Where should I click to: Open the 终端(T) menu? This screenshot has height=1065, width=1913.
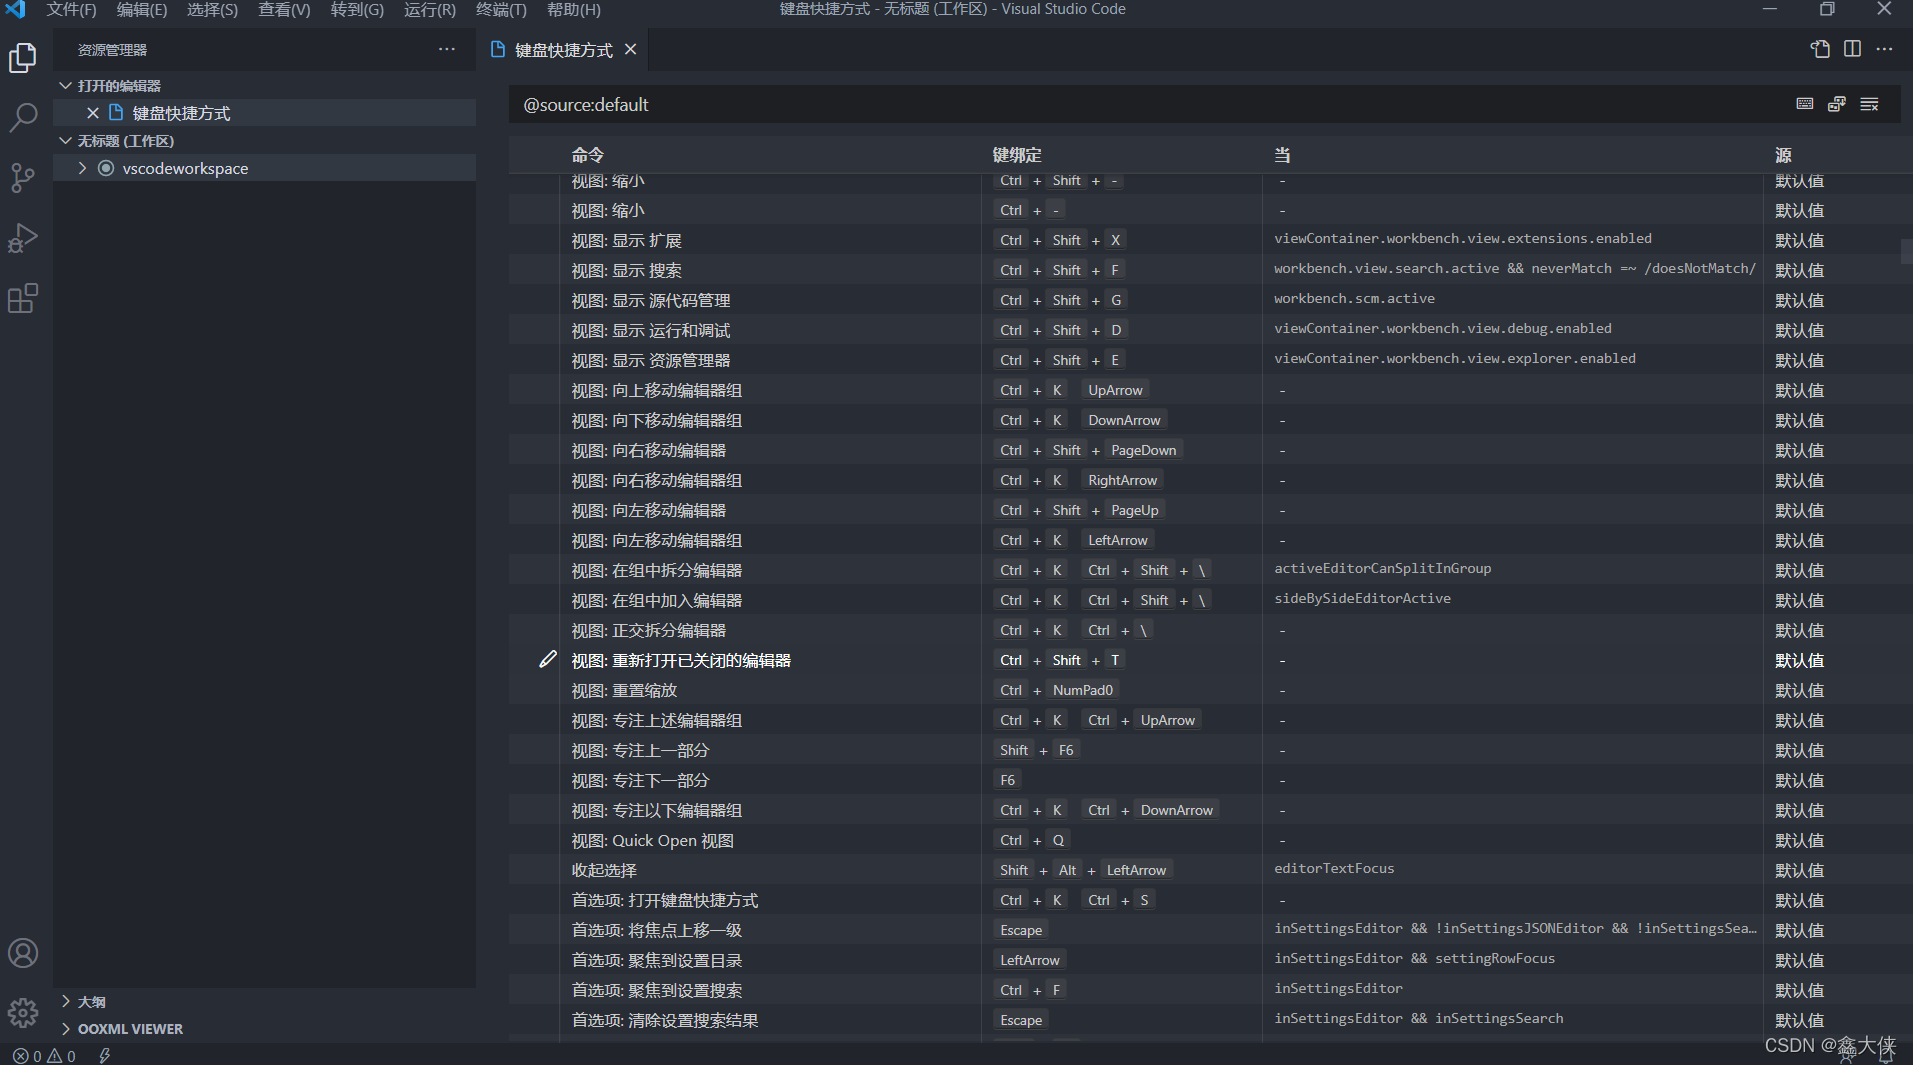click(x=501, y=9)
